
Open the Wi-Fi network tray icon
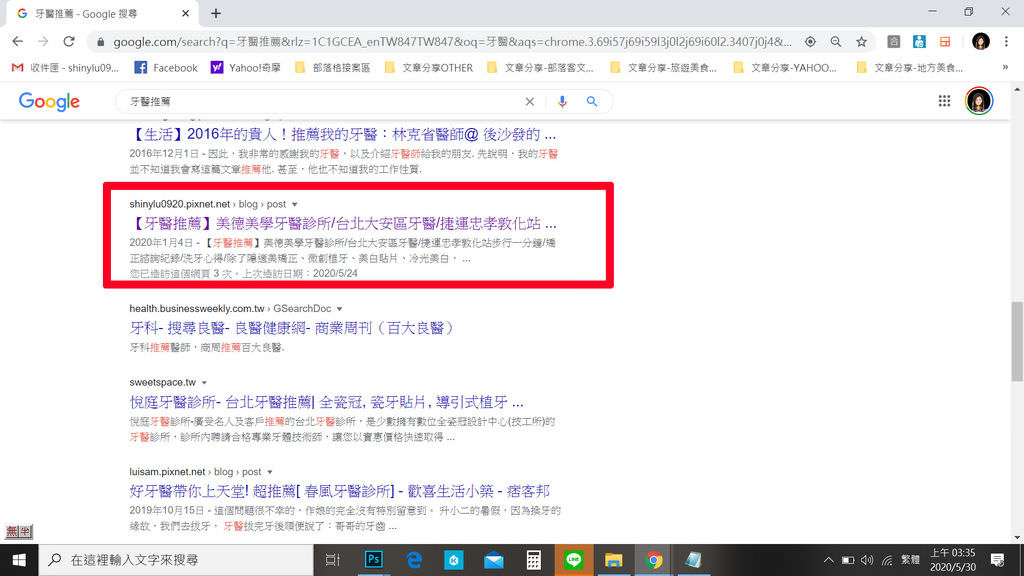pyautogui.click(x=887, y=560)
